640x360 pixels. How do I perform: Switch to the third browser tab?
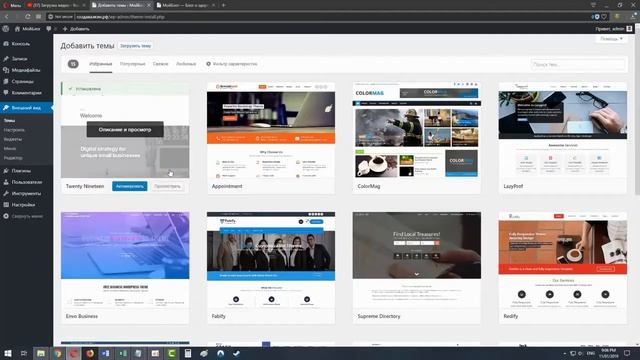tap(186, 5)
